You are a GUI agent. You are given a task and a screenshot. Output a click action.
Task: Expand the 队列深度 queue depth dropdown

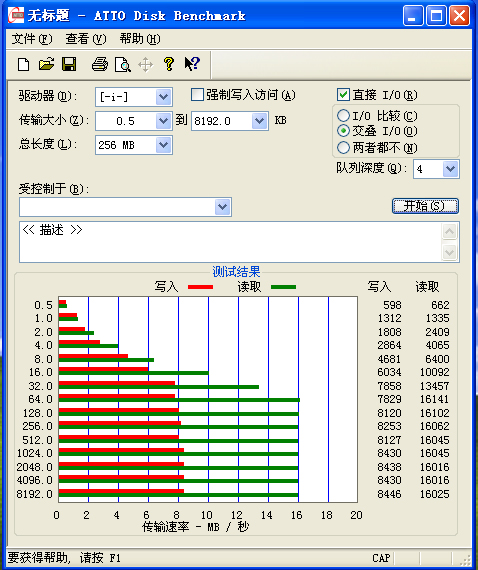(x=450, y=169)
